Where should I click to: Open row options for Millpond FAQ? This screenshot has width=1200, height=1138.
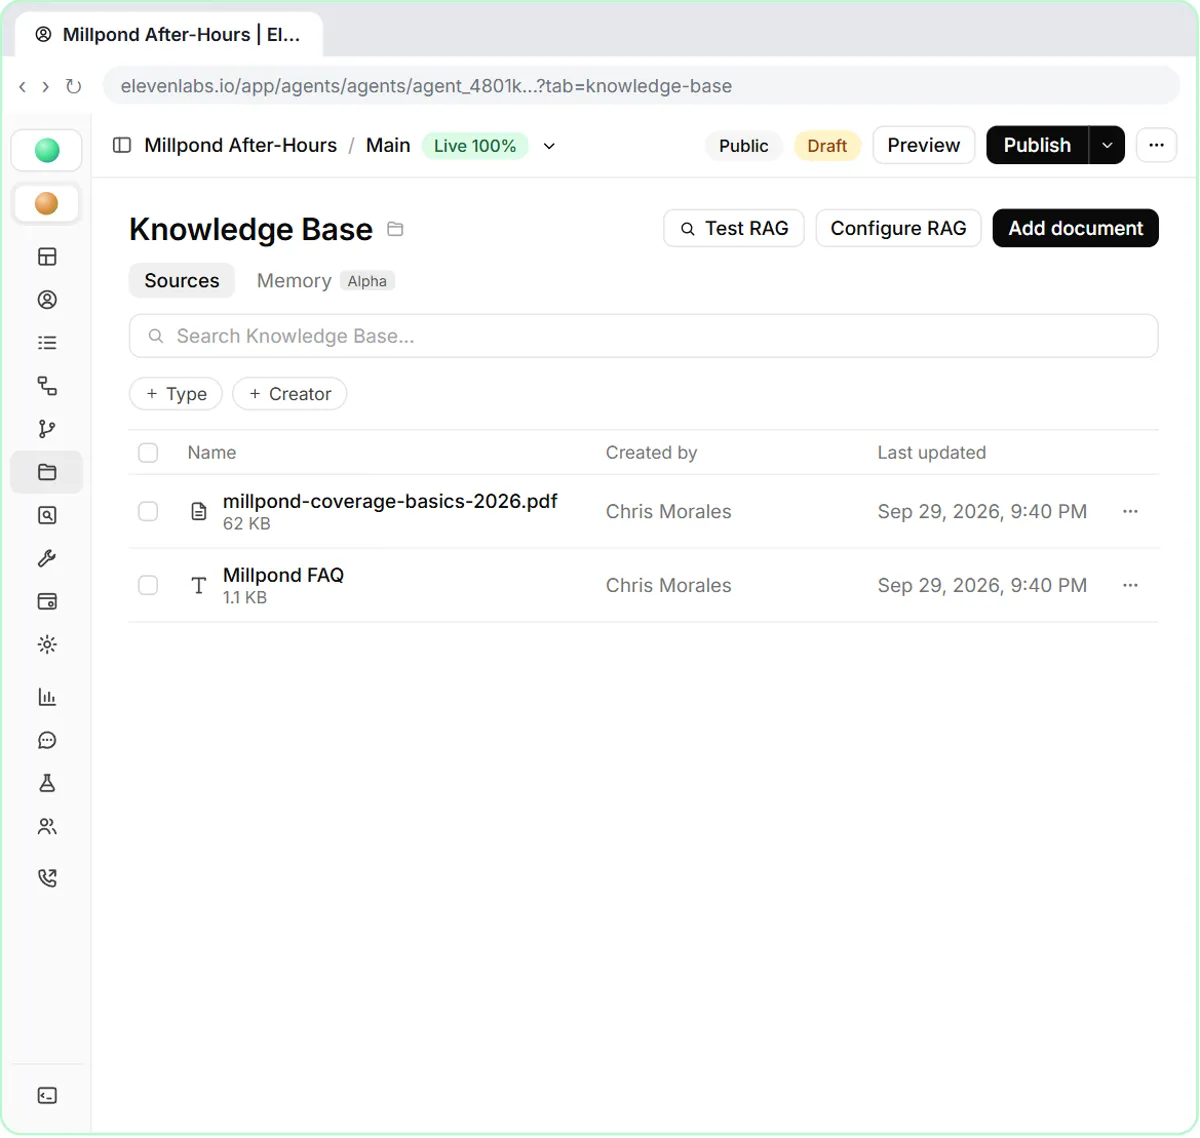1131,585
